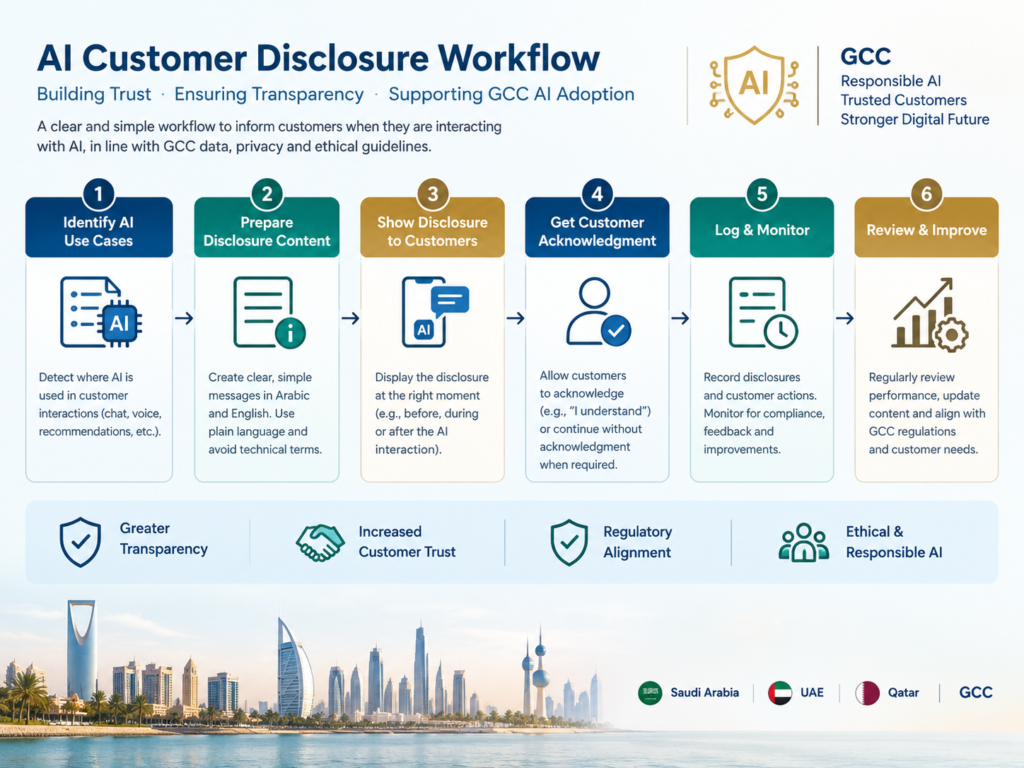Click the Saudi Arabia flag icon
The image size is (1024, 768).
point(650,693)
